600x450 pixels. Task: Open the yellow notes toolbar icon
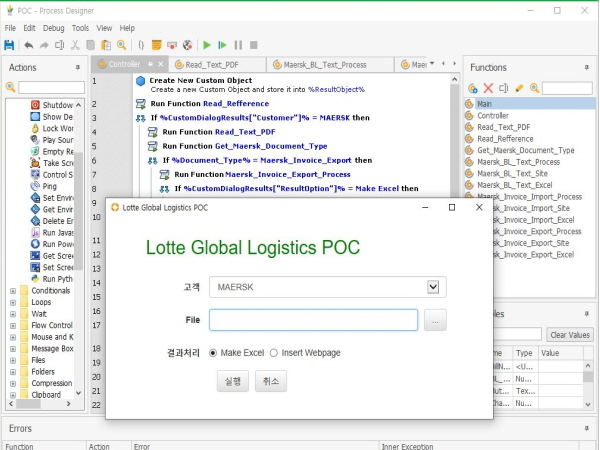[157, 45]
